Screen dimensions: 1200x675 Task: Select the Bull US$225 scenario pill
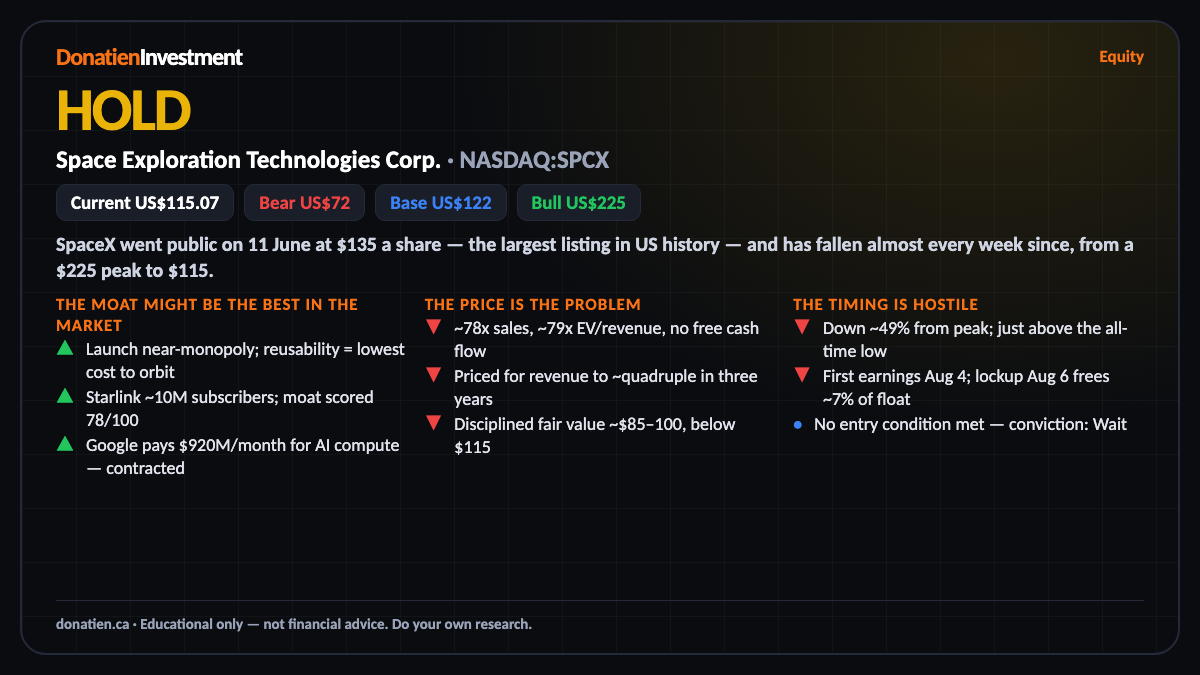click(578, 203)
